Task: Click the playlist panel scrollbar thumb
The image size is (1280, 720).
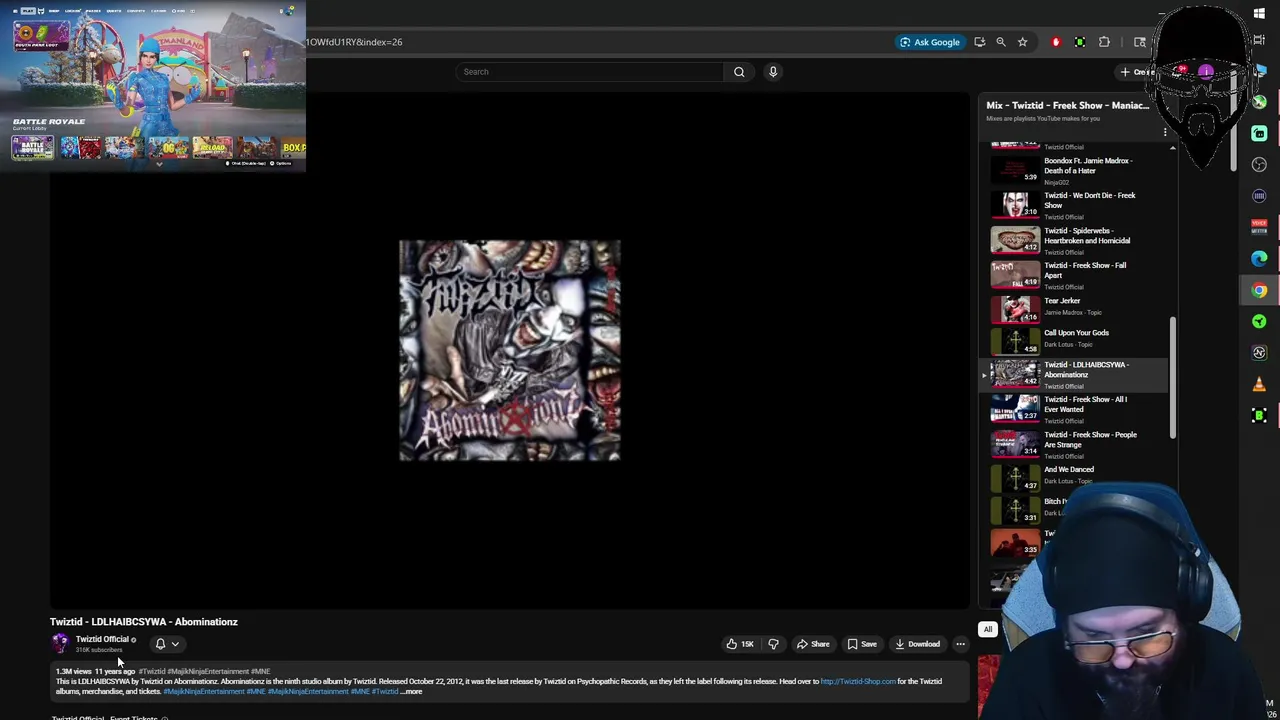Action: (x=1173, y=378)
